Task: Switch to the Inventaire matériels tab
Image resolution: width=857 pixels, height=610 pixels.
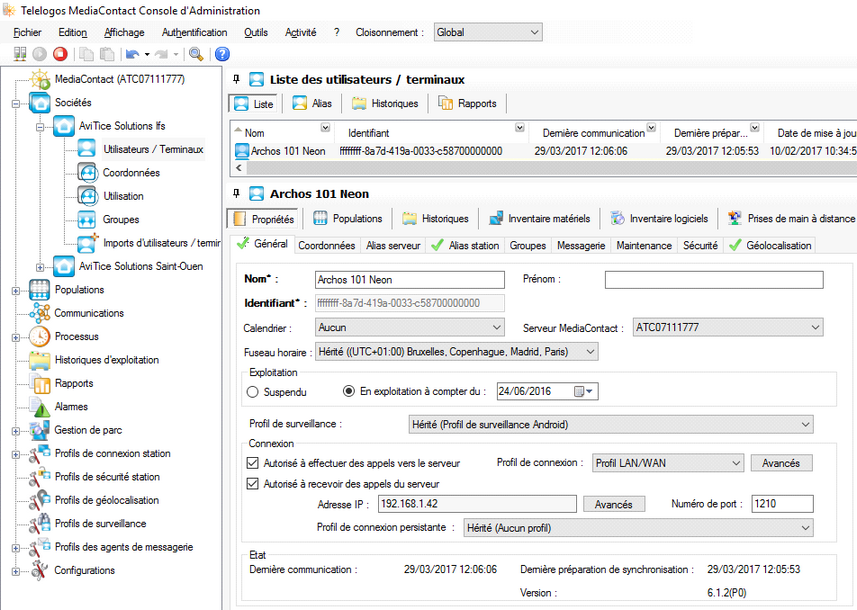Action: 539,219
